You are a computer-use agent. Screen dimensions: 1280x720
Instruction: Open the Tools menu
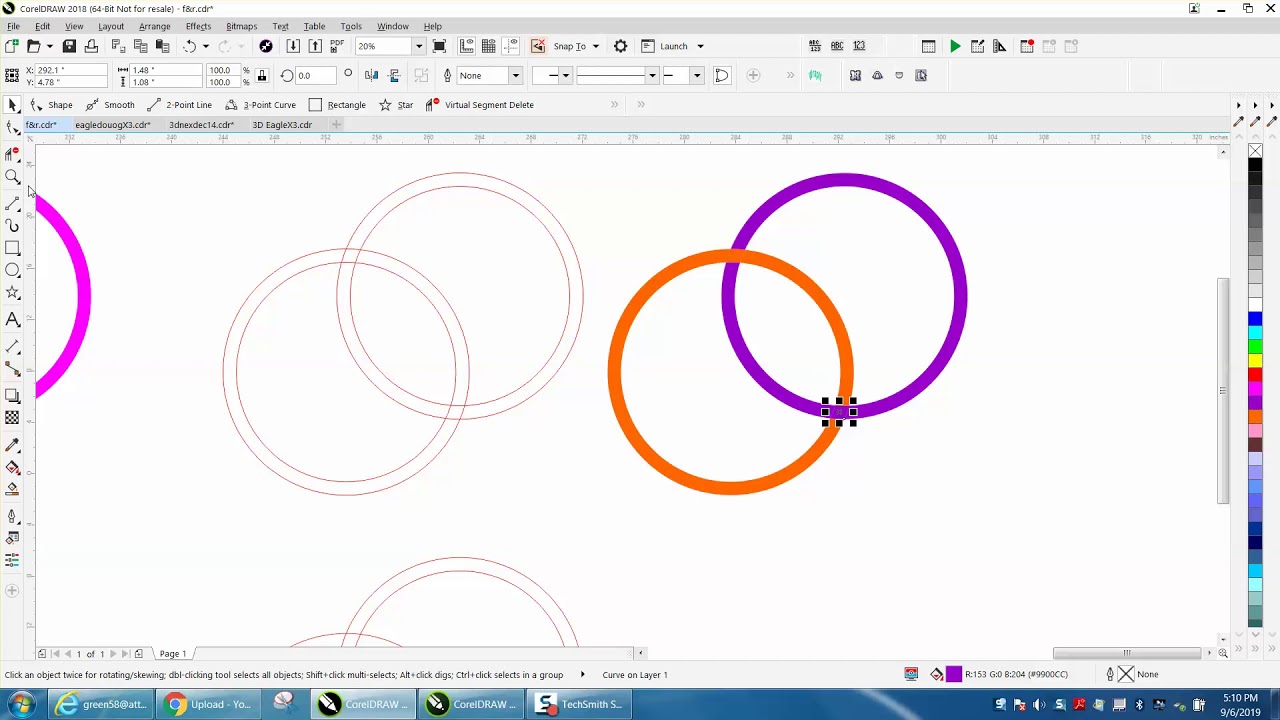(351, 26)
